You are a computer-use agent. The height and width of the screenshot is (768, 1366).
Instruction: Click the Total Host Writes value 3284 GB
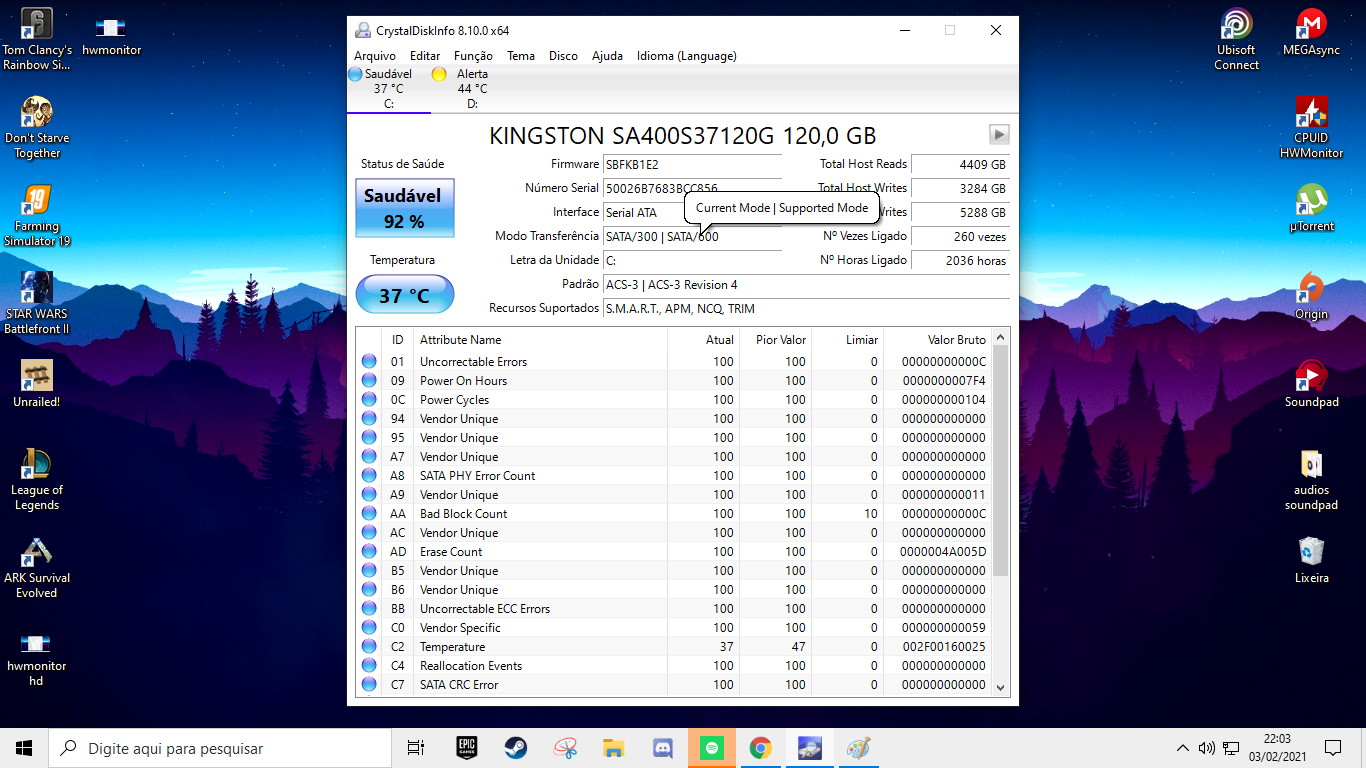click(960, 188)
